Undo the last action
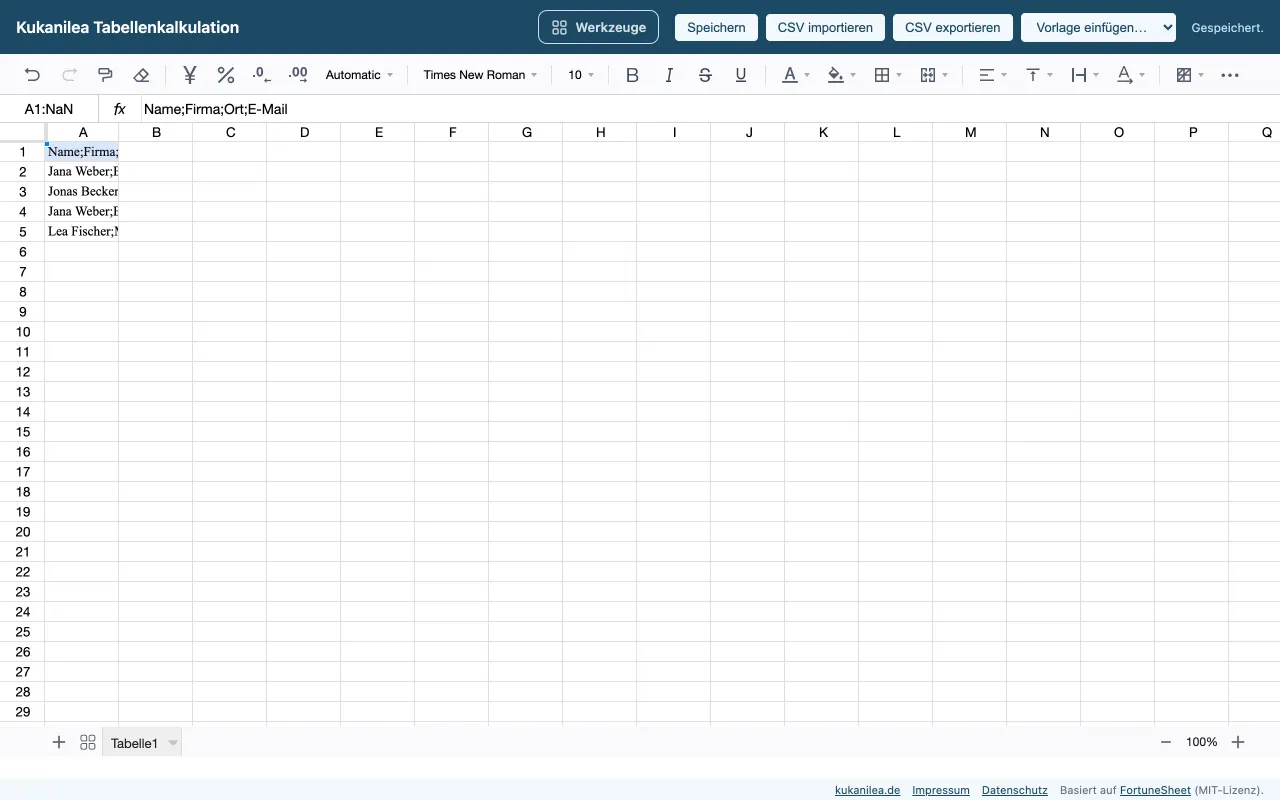The height and width of the screenshot is (800, 1280). coord(33,75)
